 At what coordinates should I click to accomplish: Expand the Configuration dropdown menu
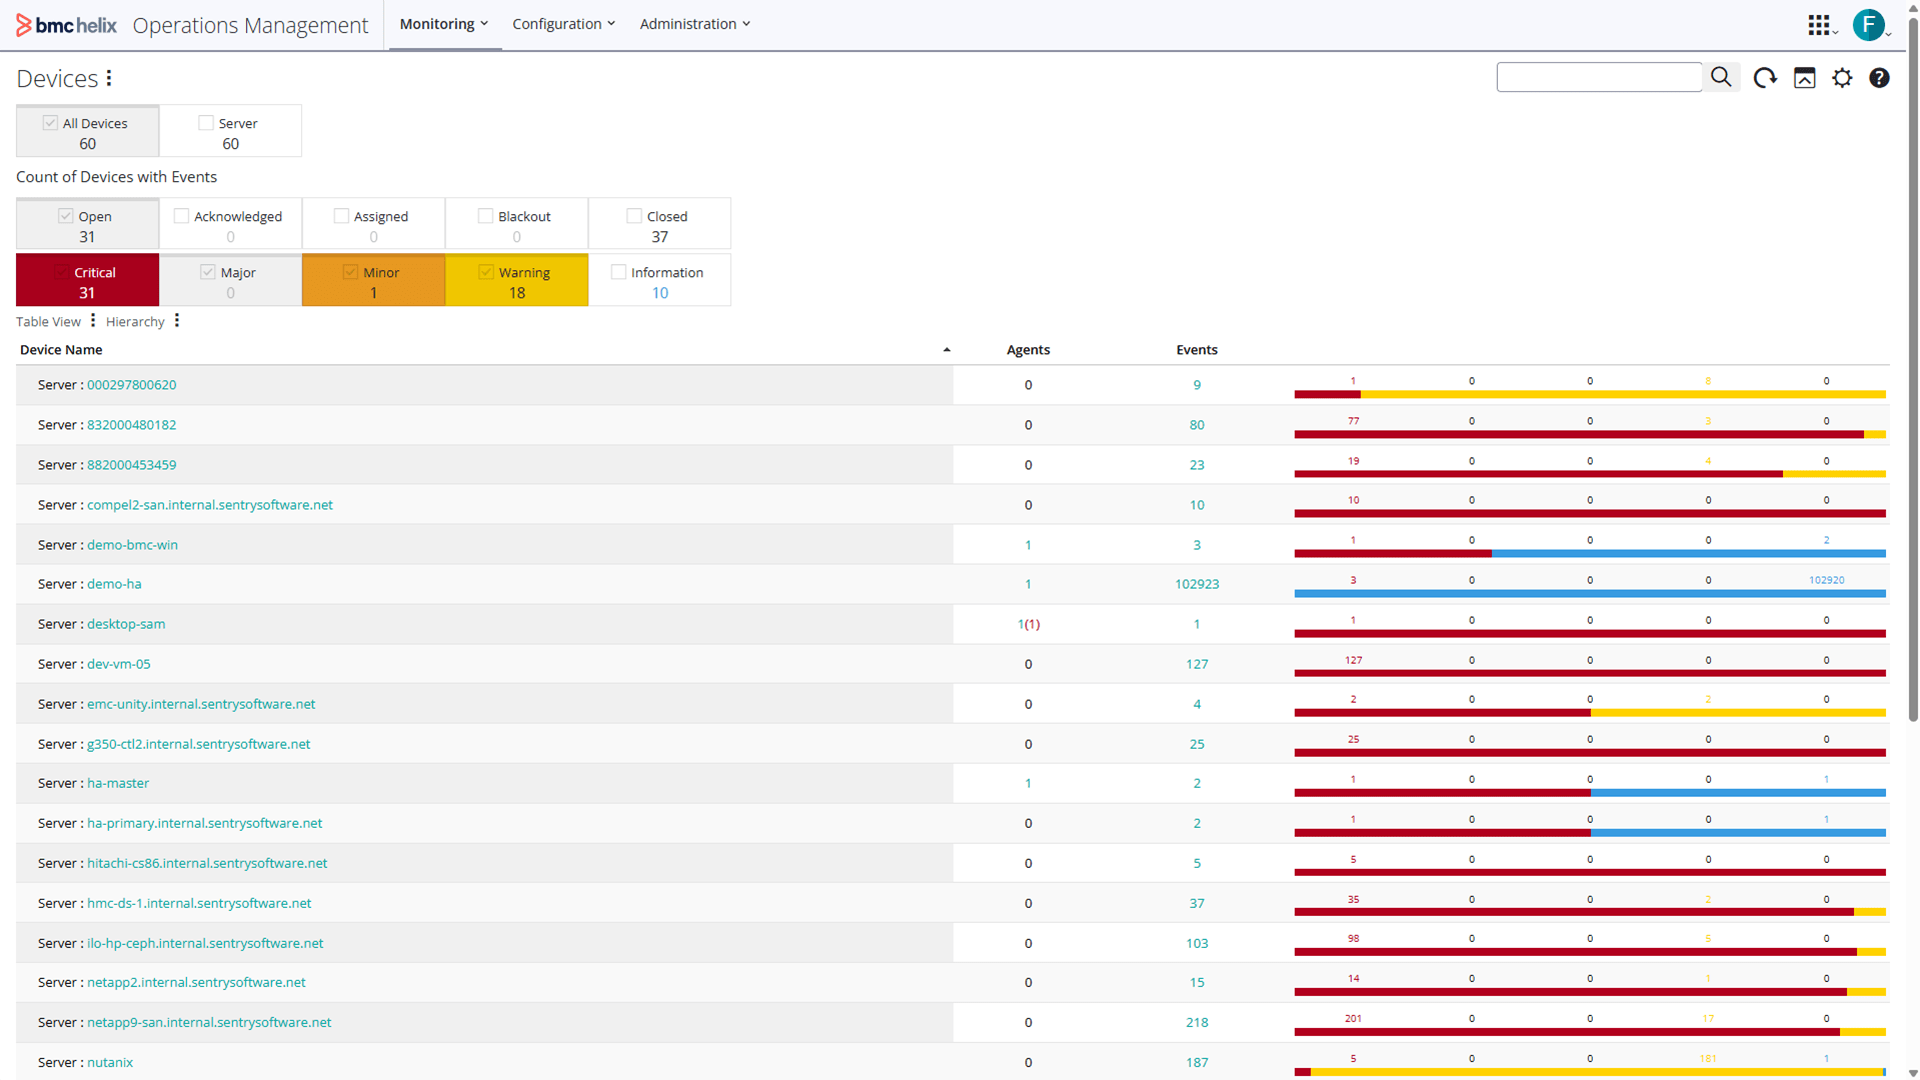click(x=563, y=24)
